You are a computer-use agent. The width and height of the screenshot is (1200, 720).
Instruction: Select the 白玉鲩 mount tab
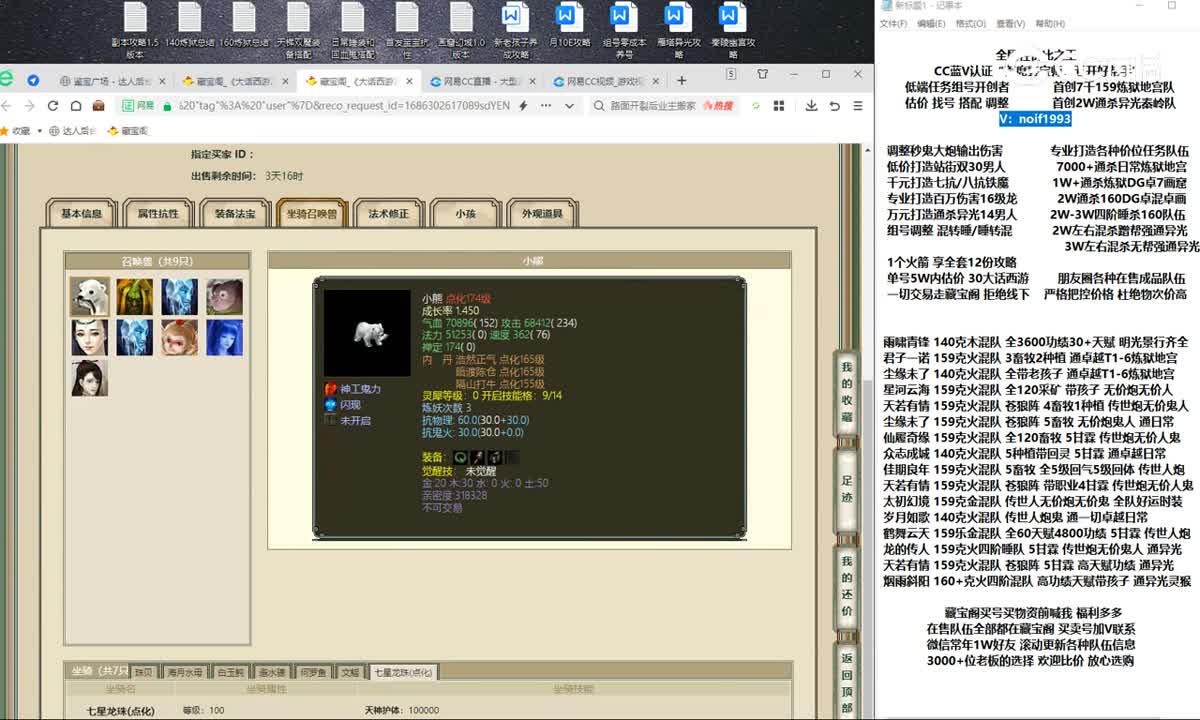pyautogui.click(x=231, y=672)
